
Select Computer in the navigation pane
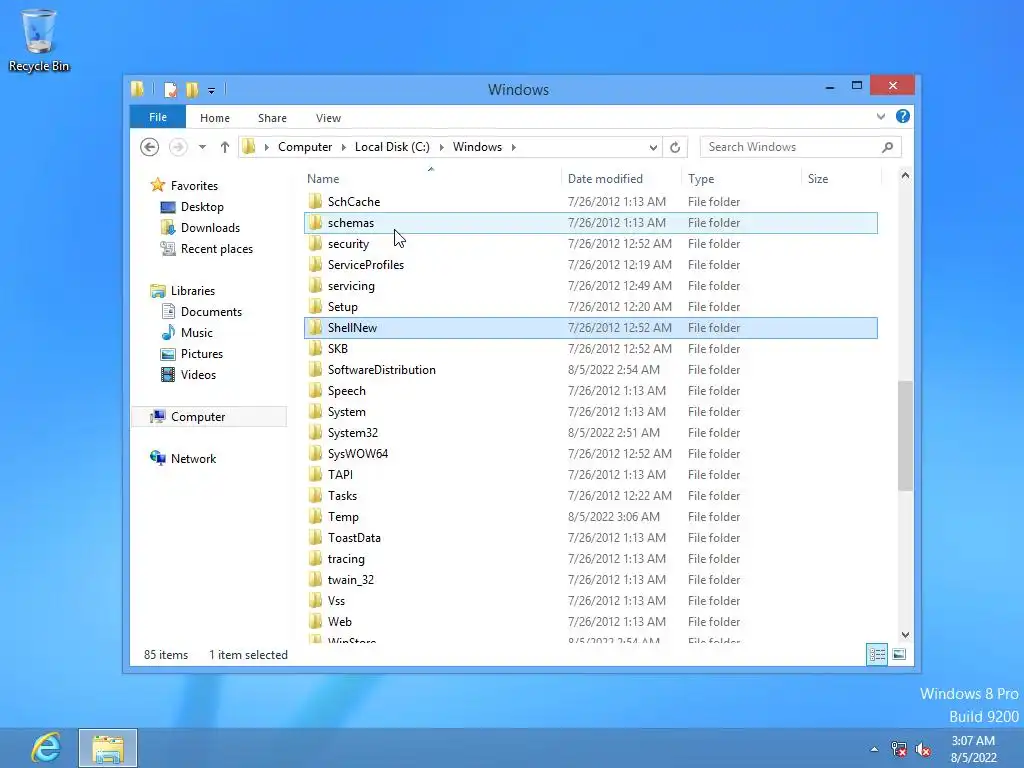(x=198, y=417)
